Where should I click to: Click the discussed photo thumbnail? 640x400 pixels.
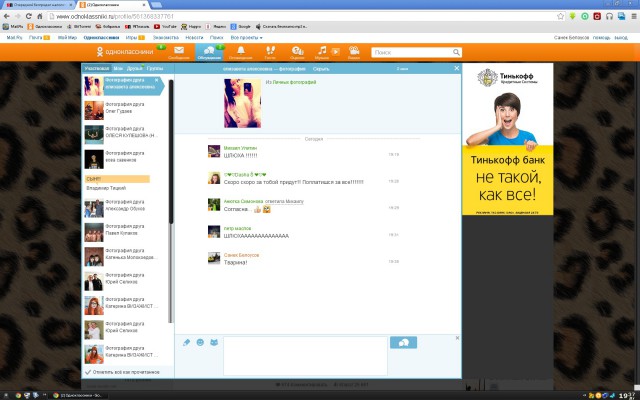point(242,103)
